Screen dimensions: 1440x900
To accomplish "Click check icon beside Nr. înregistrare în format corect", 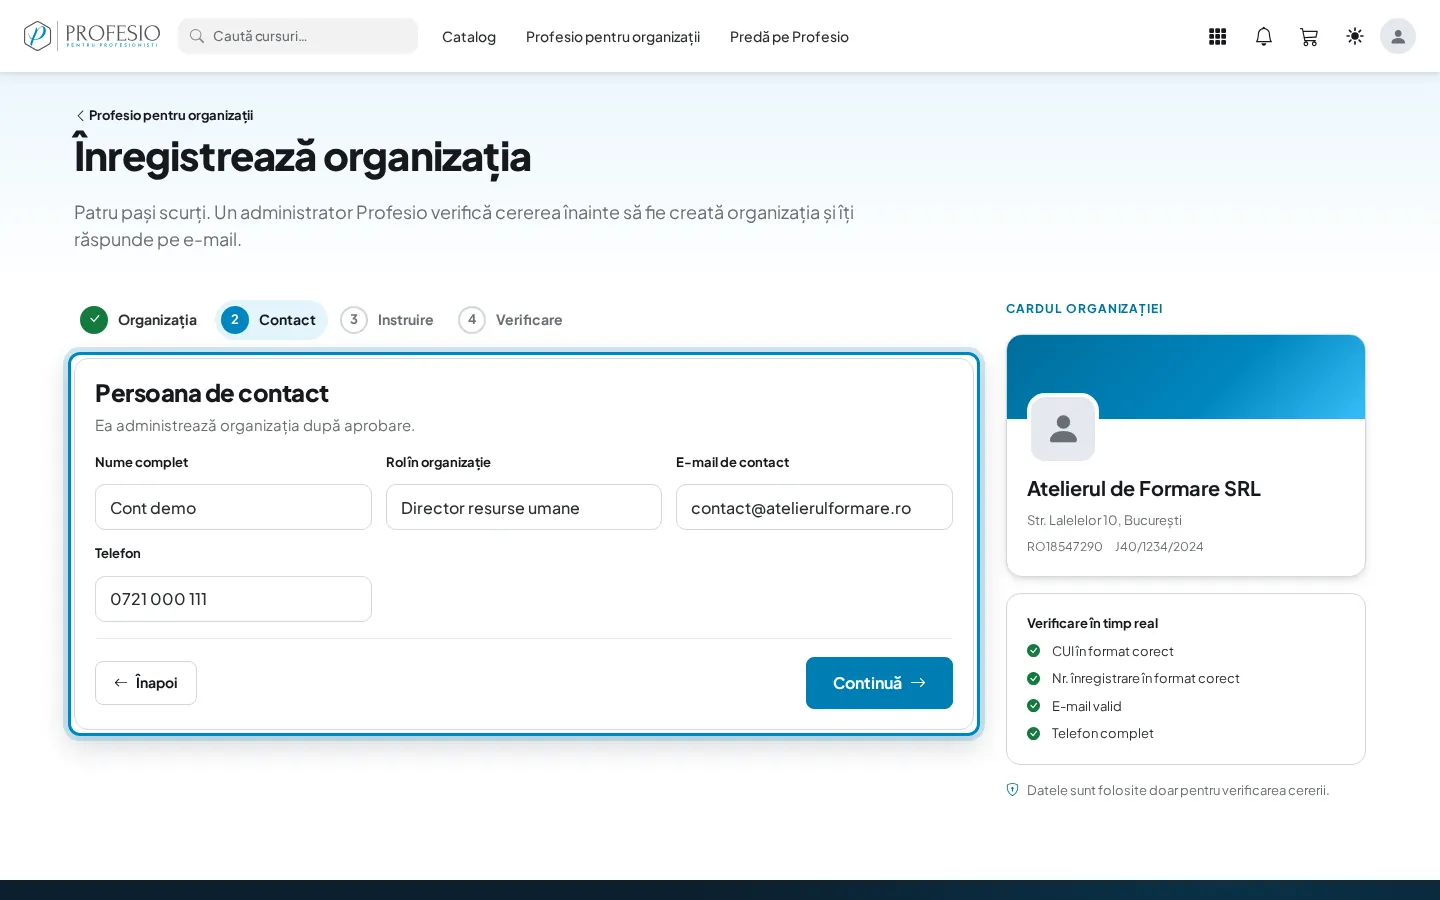I will [1034, 678].
